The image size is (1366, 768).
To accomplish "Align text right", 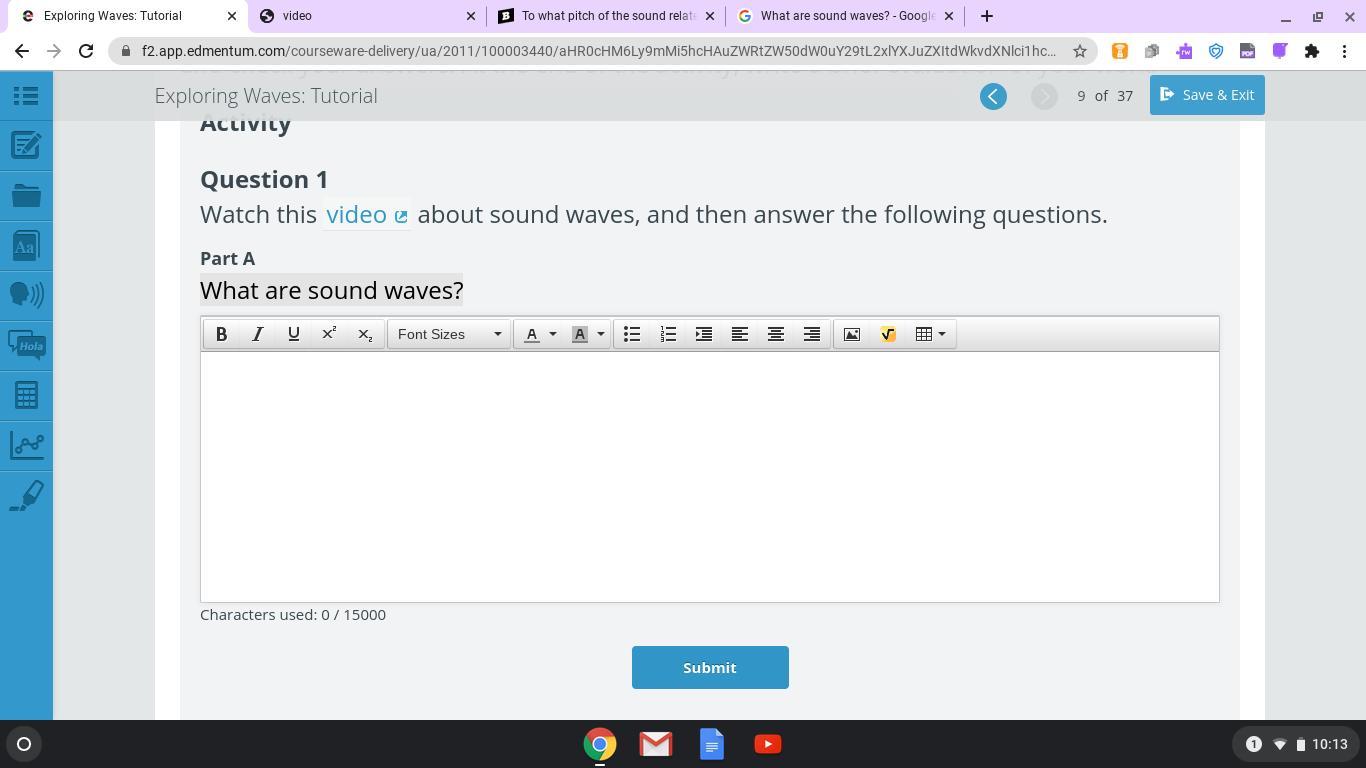I will pyautogui.click(x=812, y=334).
